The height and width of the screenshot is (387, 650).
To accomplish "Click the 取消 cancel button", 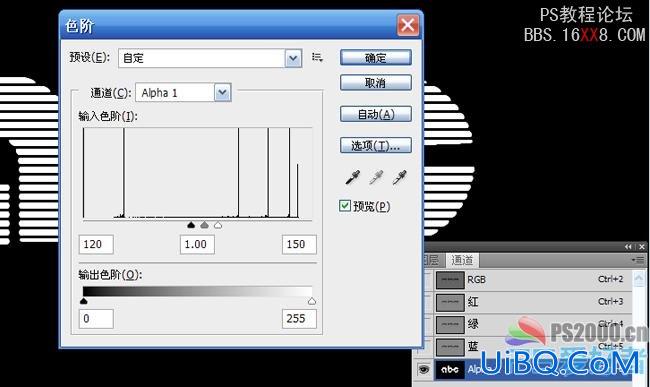I will coord(376,82).
